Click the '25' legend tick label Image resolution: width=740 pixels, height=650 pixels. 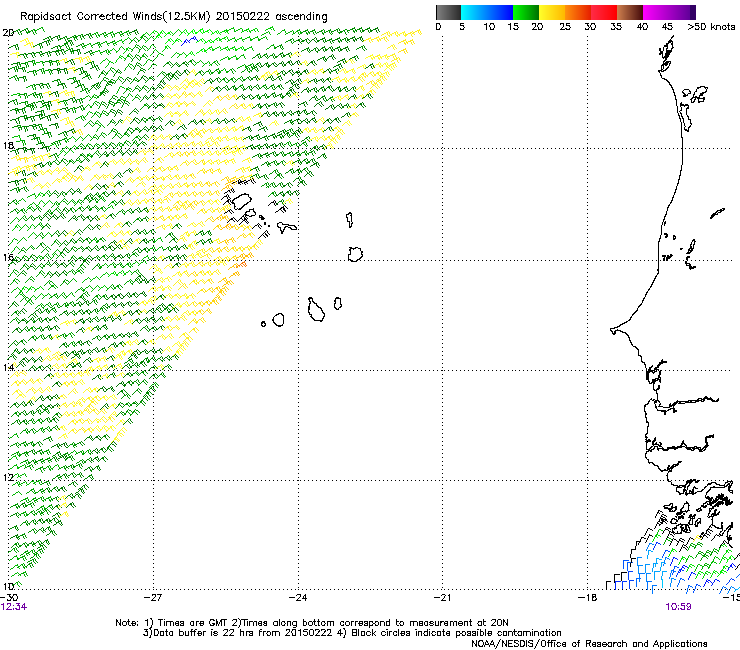pos(565,27)
